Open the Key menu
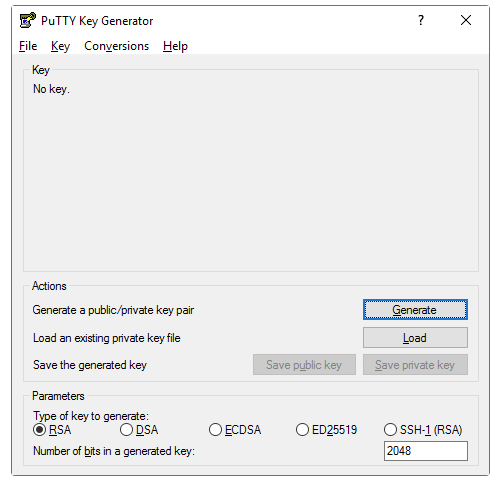The width and height of the screenshot is (497, 489). click(x=60, y=46)
